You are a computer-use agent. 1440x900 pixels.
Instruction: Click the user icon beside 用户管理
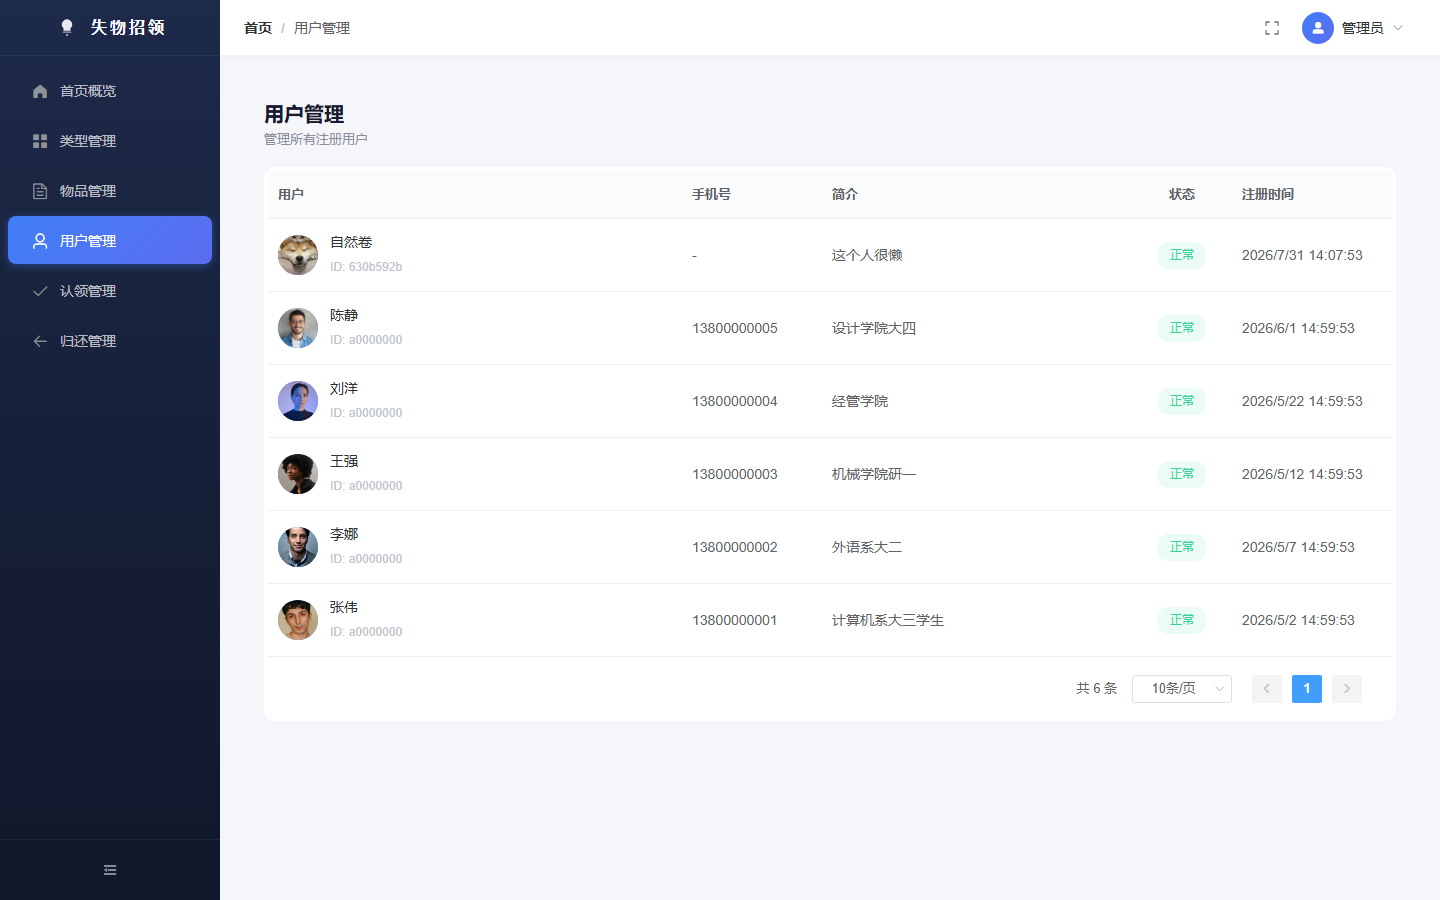40,241
